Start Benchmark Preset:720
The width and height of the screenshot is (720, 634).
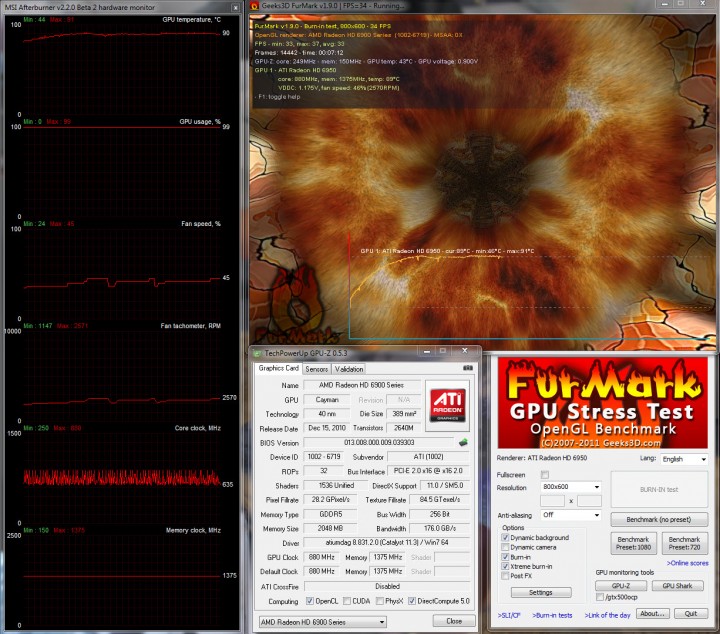click(x=685, y=543)
